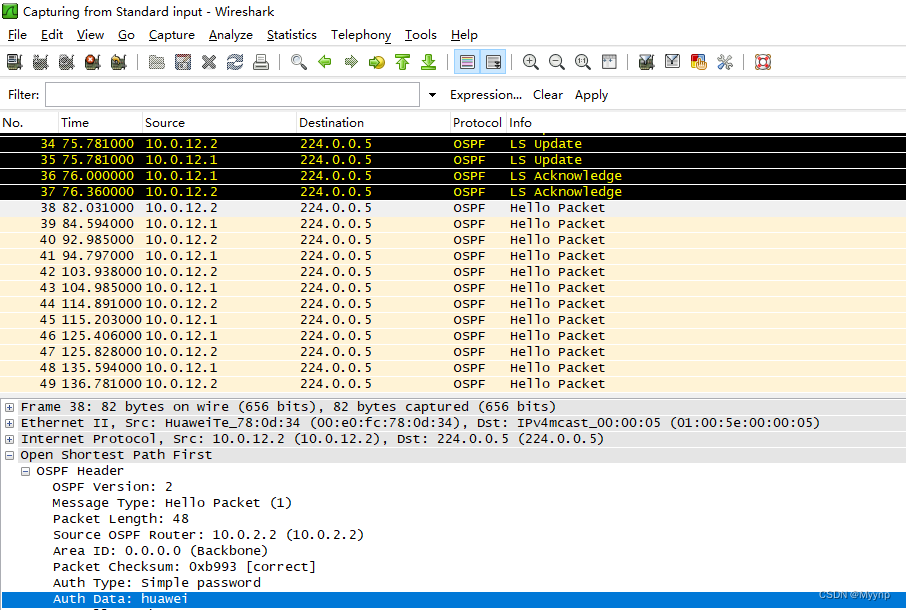Viewport: 906px width, 610px height.
Task: Sort packets by Time column
Action: [x=101, y=122]
